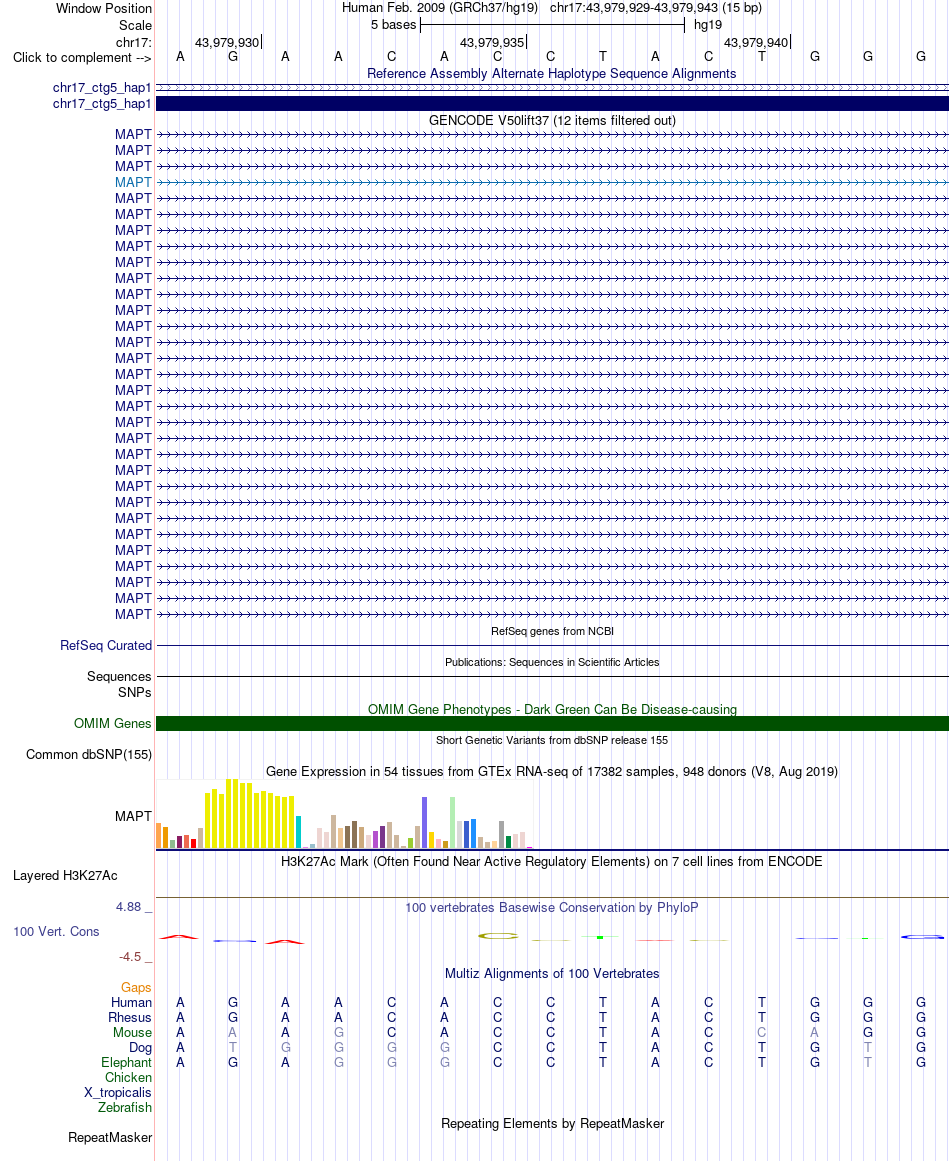The image size is (950, 1161).
Task: Click the gold-colored conservation glyph in PhyloP track
Action: [498, 936]
